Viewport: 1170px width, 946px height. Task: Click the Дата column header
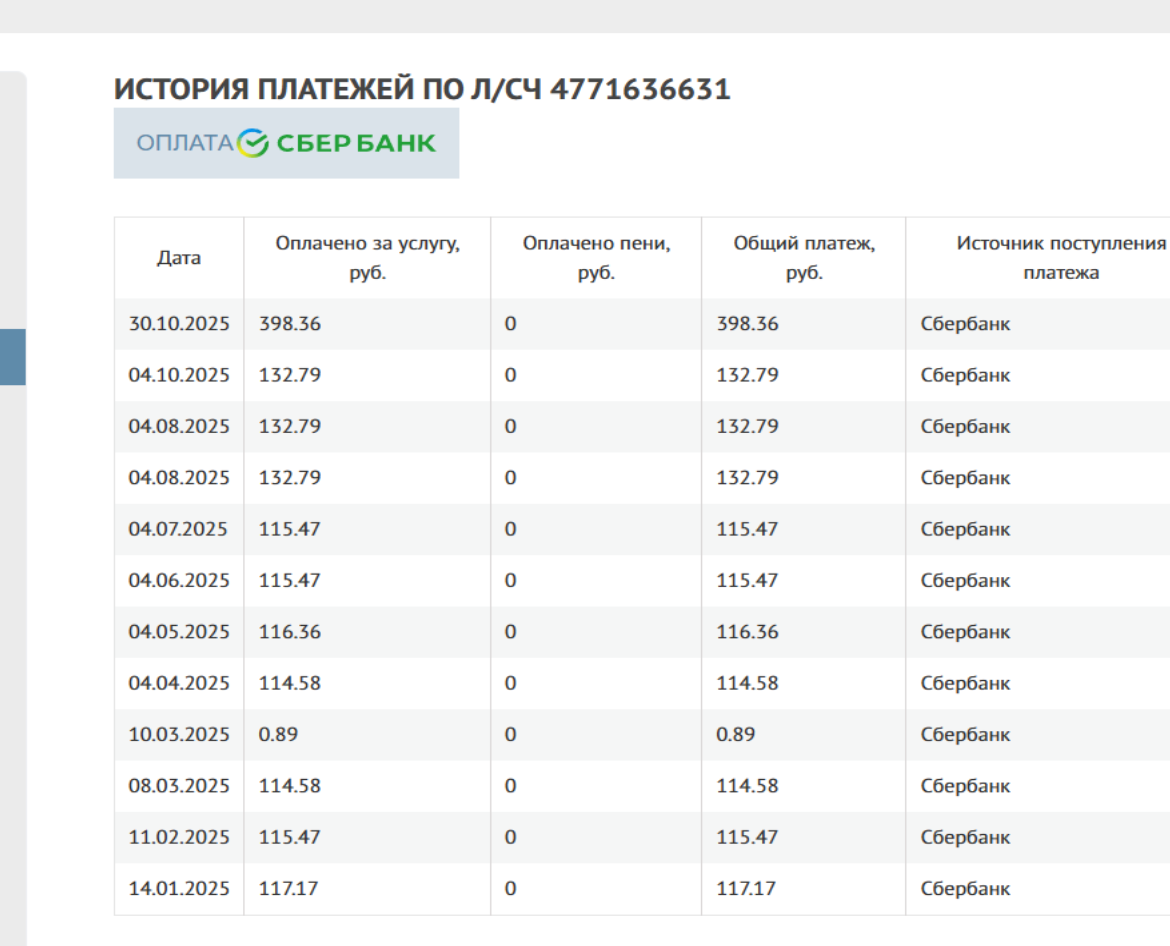[179, 258]
